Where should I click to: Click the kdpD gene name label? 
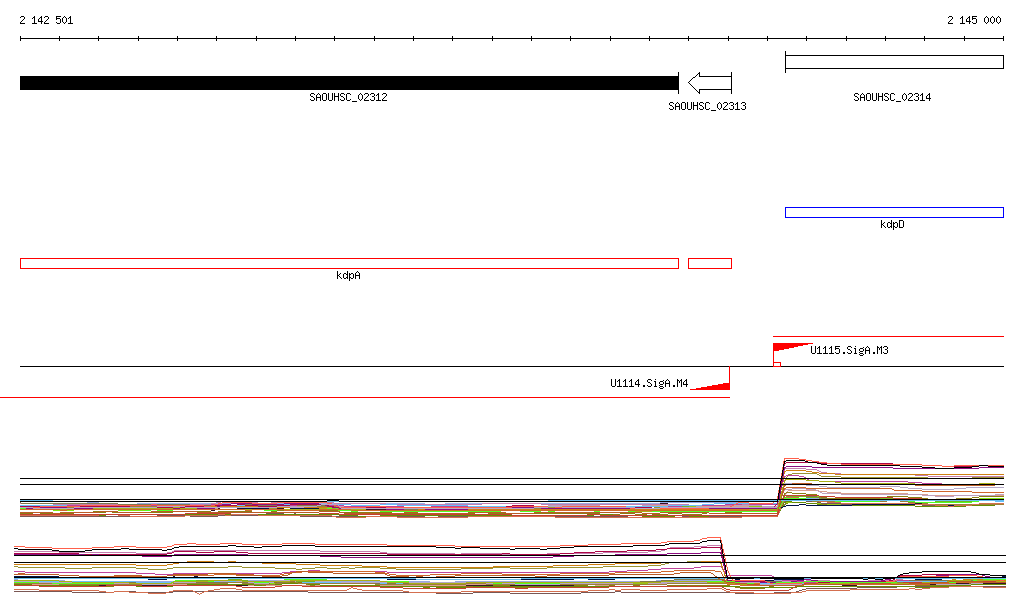point(892,225)
